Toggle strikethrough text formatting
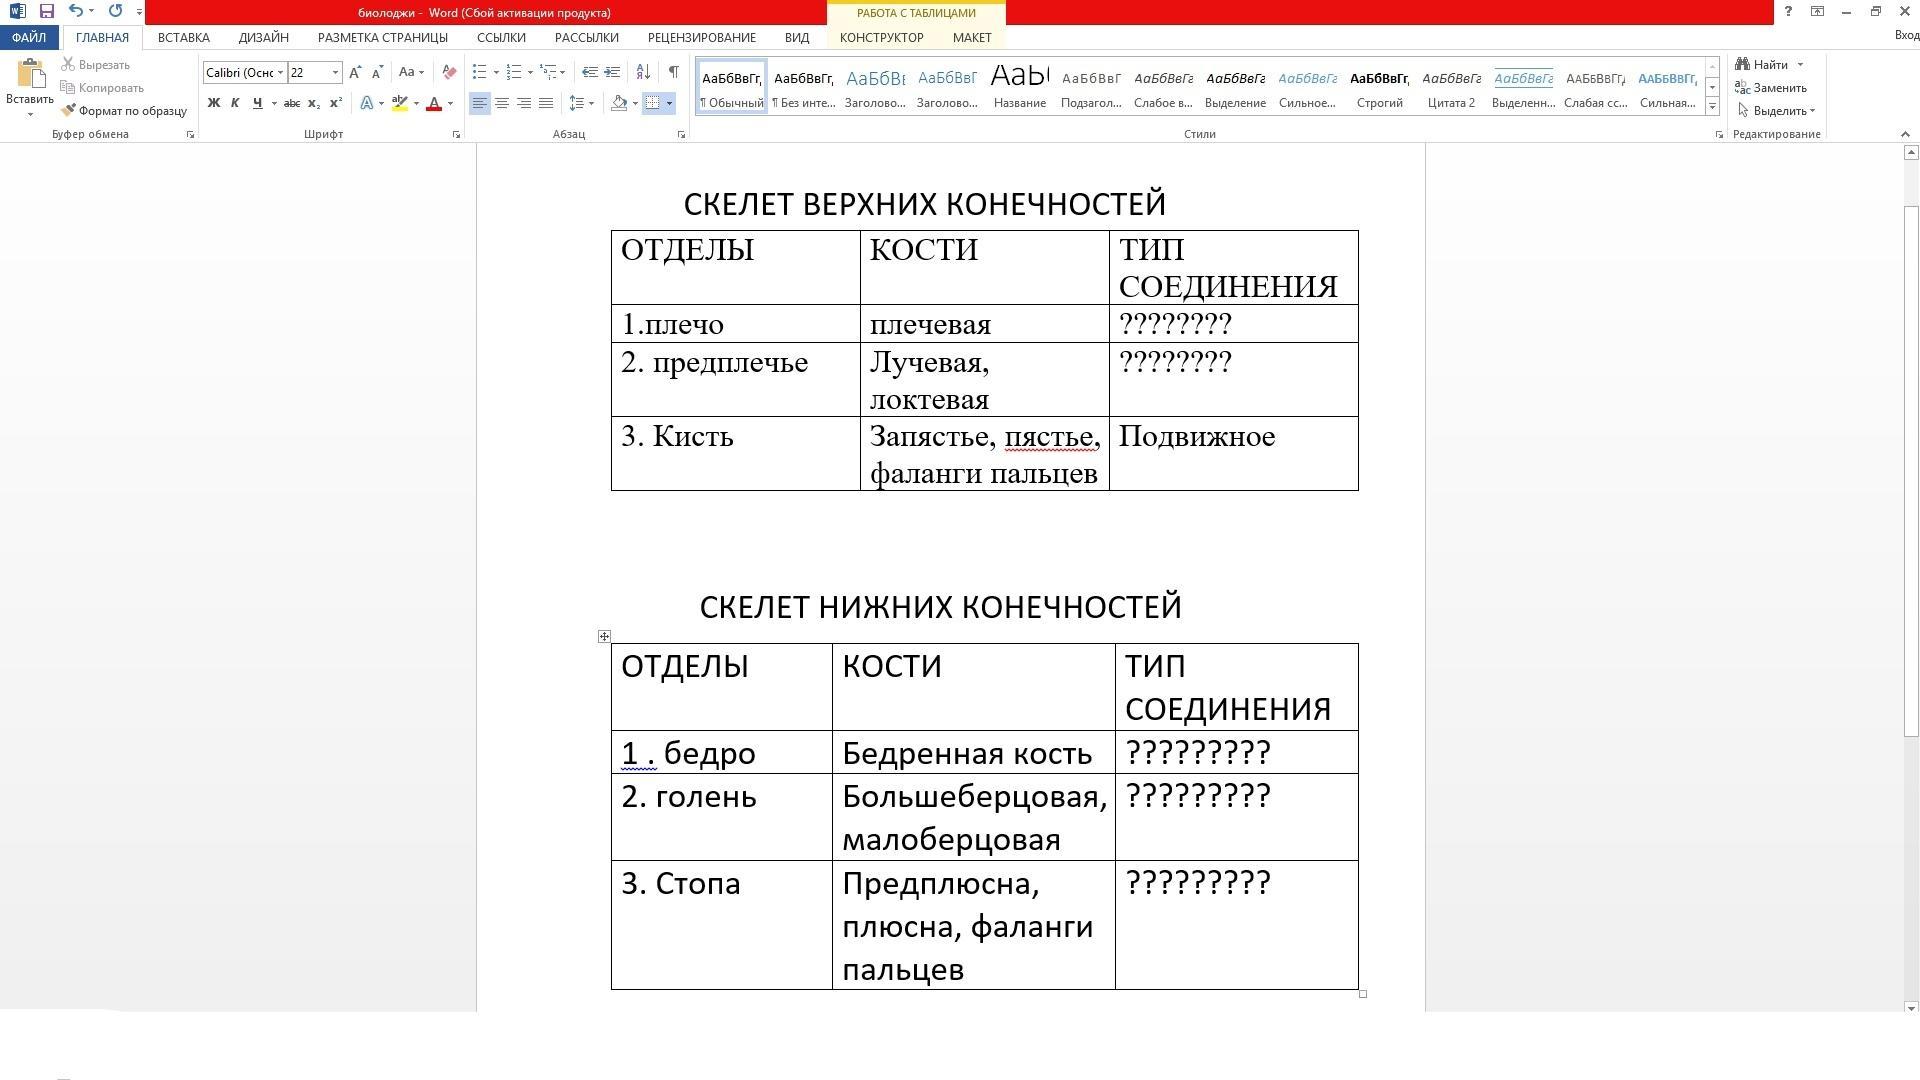This screenshot has height=1080, width=1920. (x=291, y=103)
